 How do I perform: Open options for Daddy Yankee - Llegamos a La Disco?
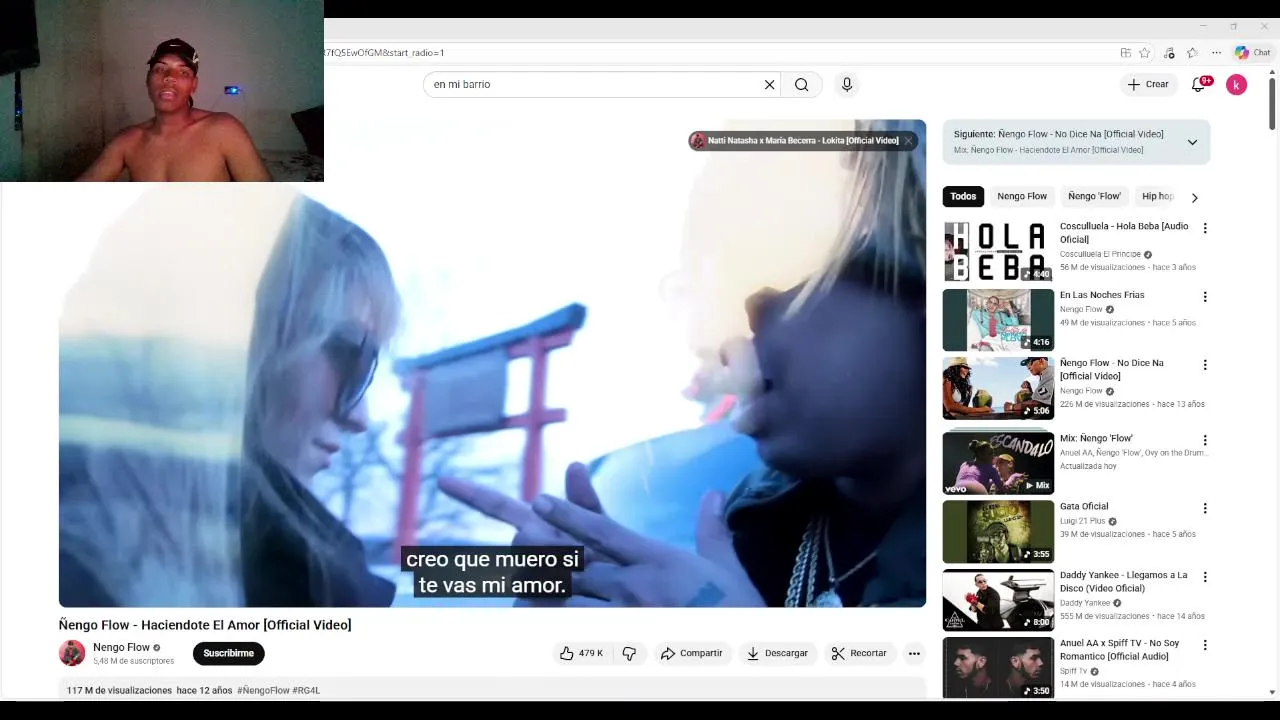point(1205,577)
